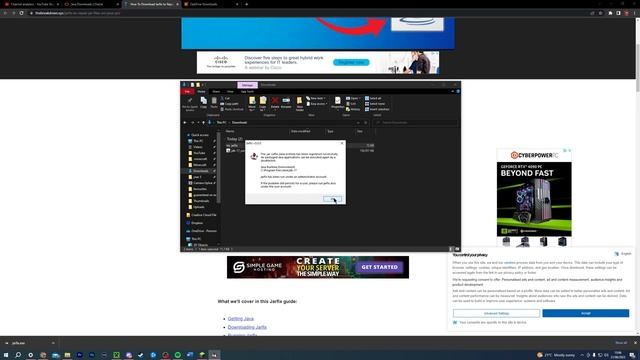Image resolution: width=640 pixels, height=360 pixels.
Task: Switch to the Channel analytics YouTube tab
Action: pos(31,4)
